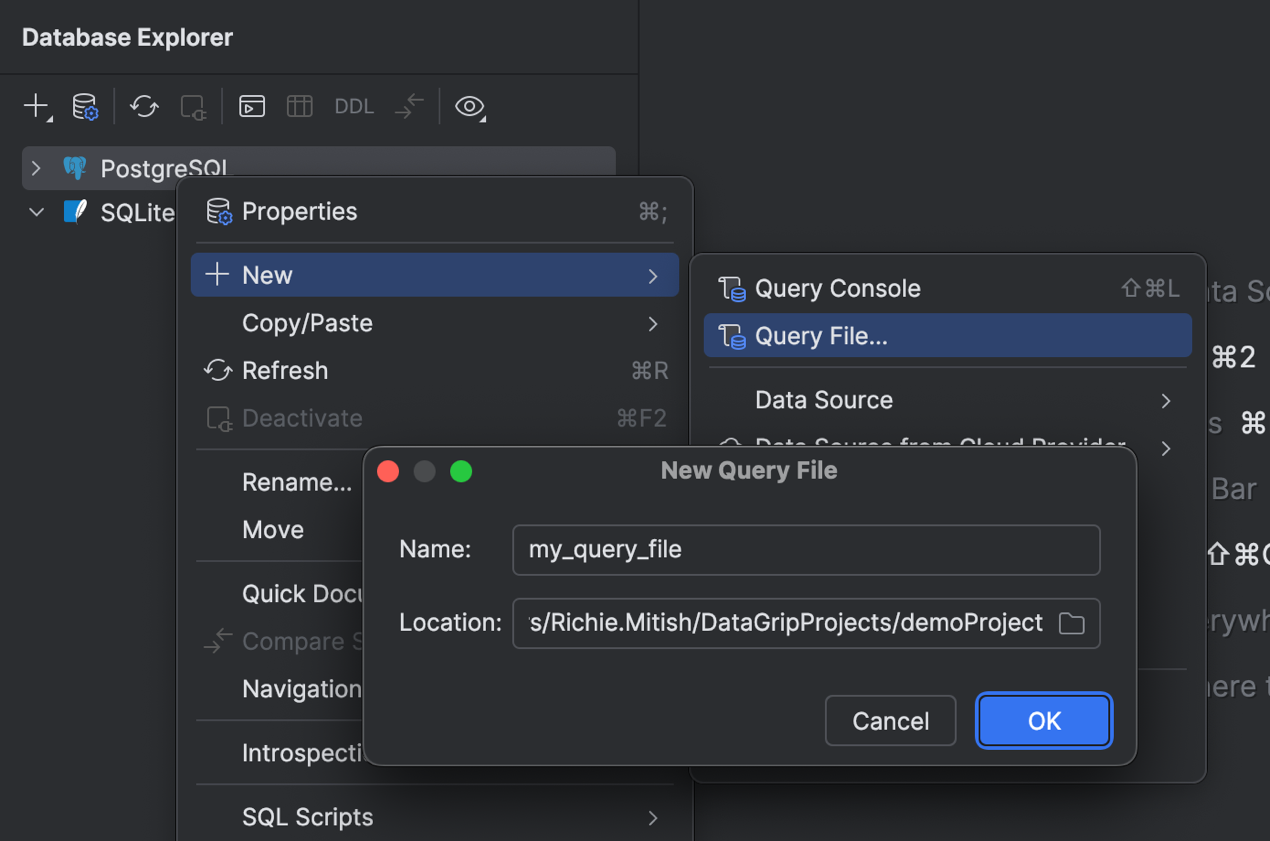Click the Refresh icon in Database Explorer toolbar
This screenshot has width=1270, height=841.
pyautogui.click(x=144, y=107)
